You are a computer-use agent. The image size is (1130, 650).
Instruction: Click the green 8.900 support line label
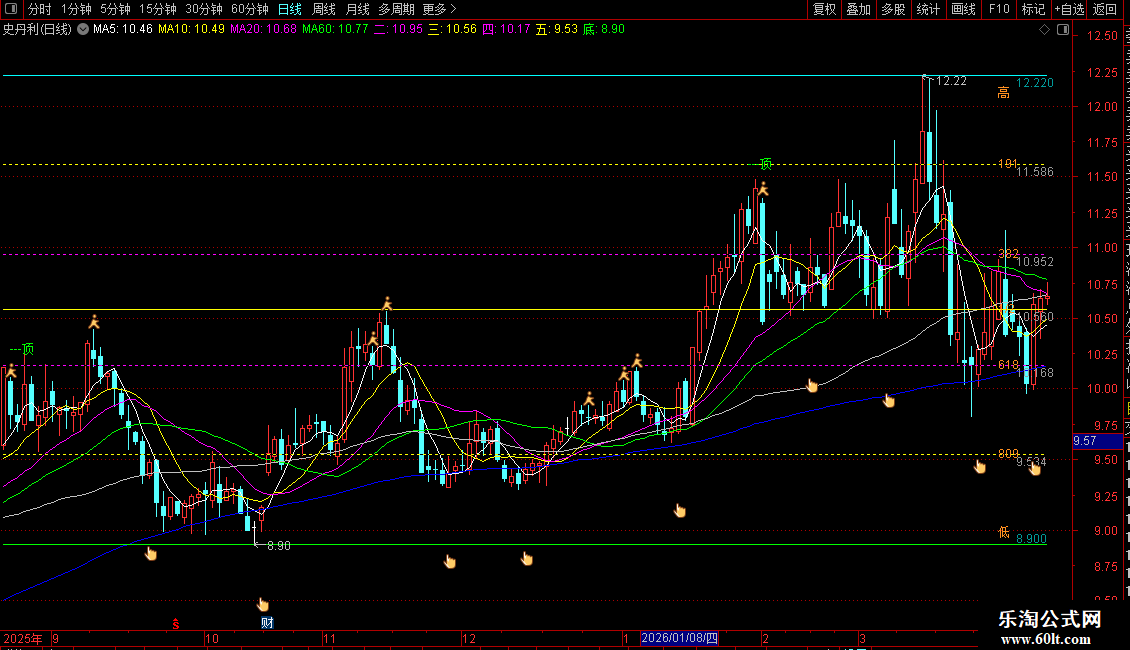1030,539
